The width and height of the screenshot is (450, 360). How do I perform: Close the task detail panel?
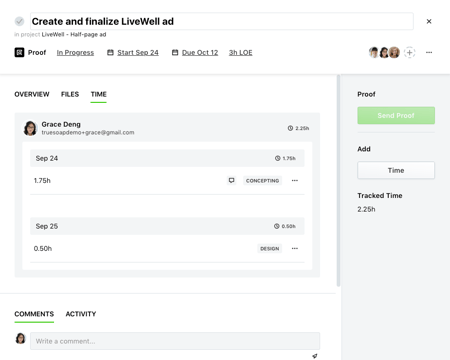(429, 21)
